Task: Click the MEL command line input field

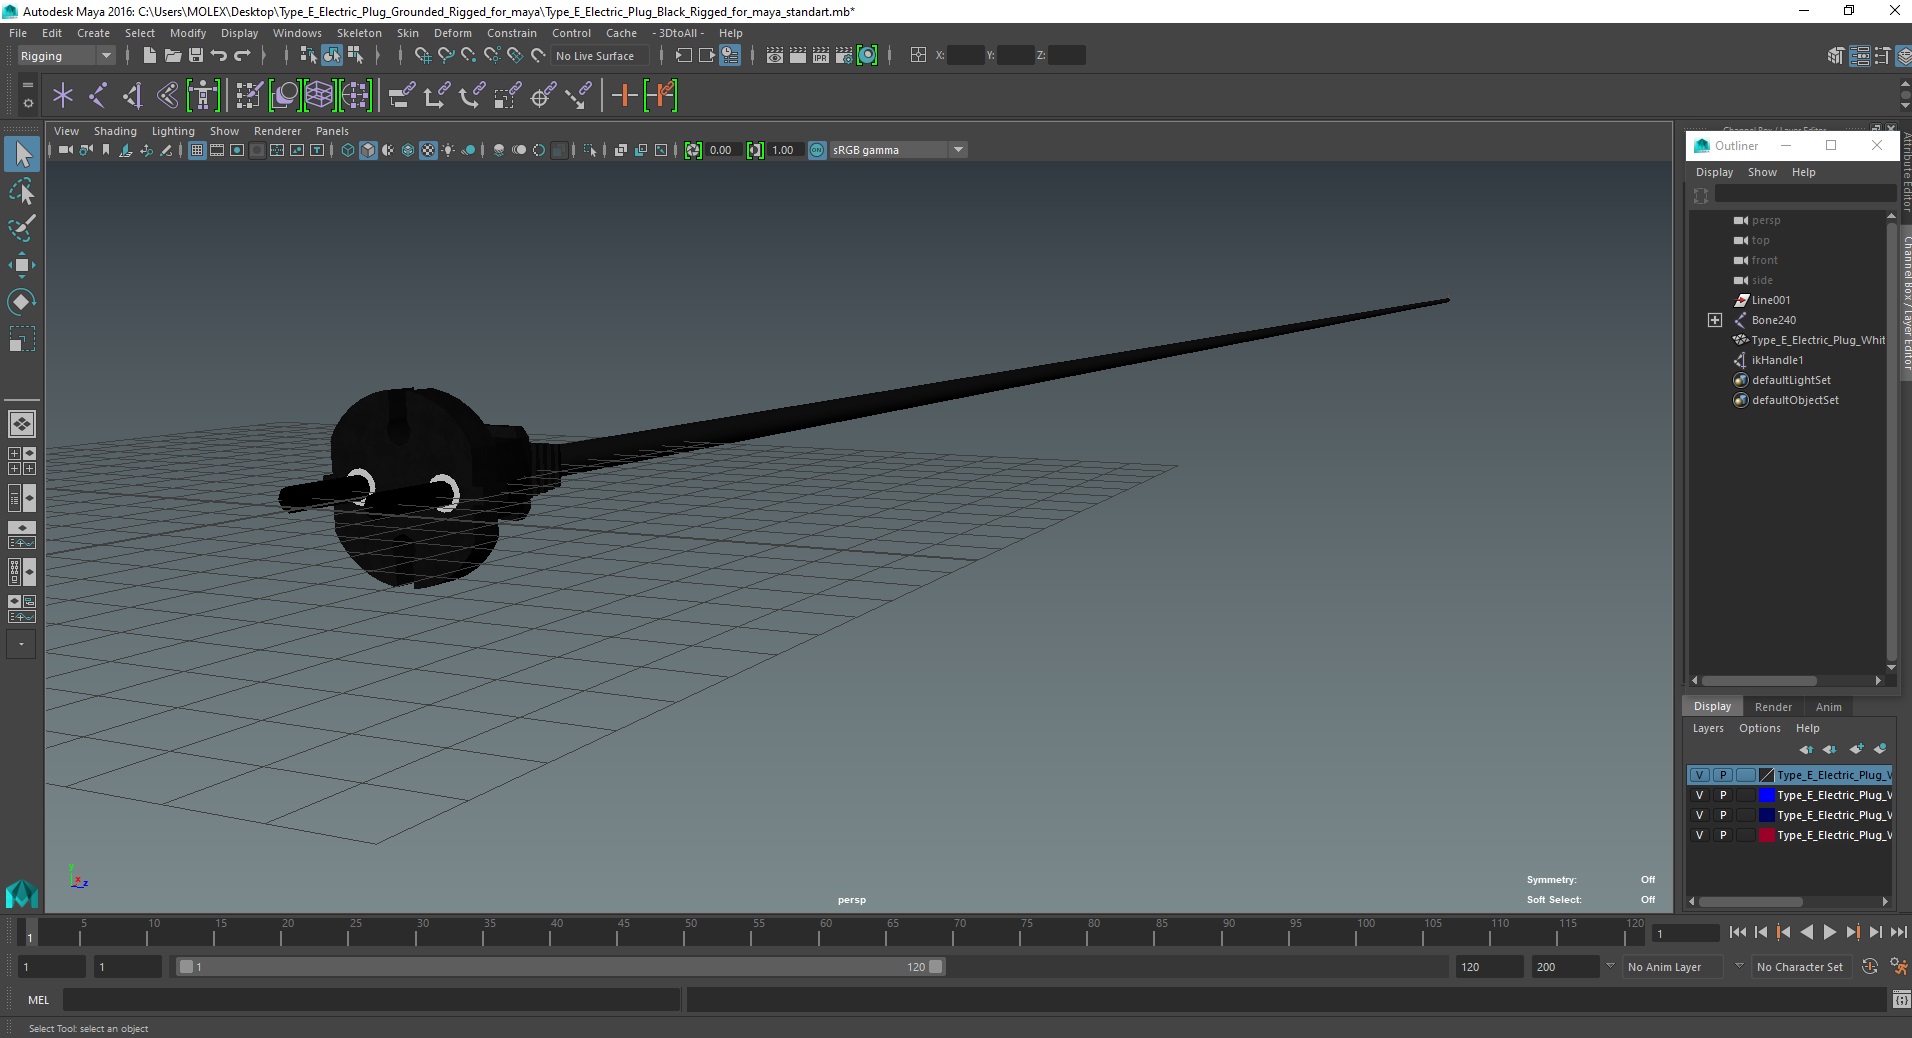Action: [372, 999]
